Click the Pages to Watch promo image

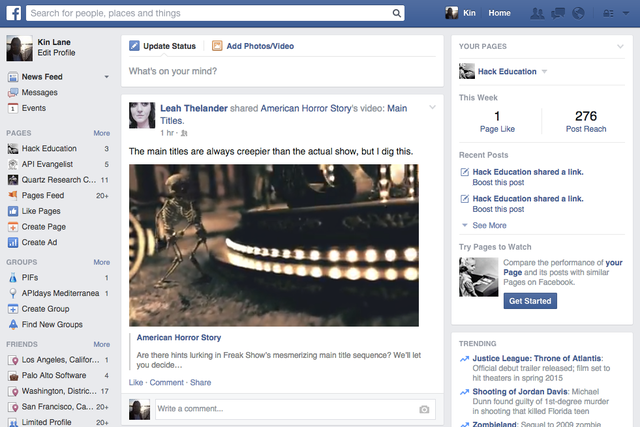click(478, 277)
